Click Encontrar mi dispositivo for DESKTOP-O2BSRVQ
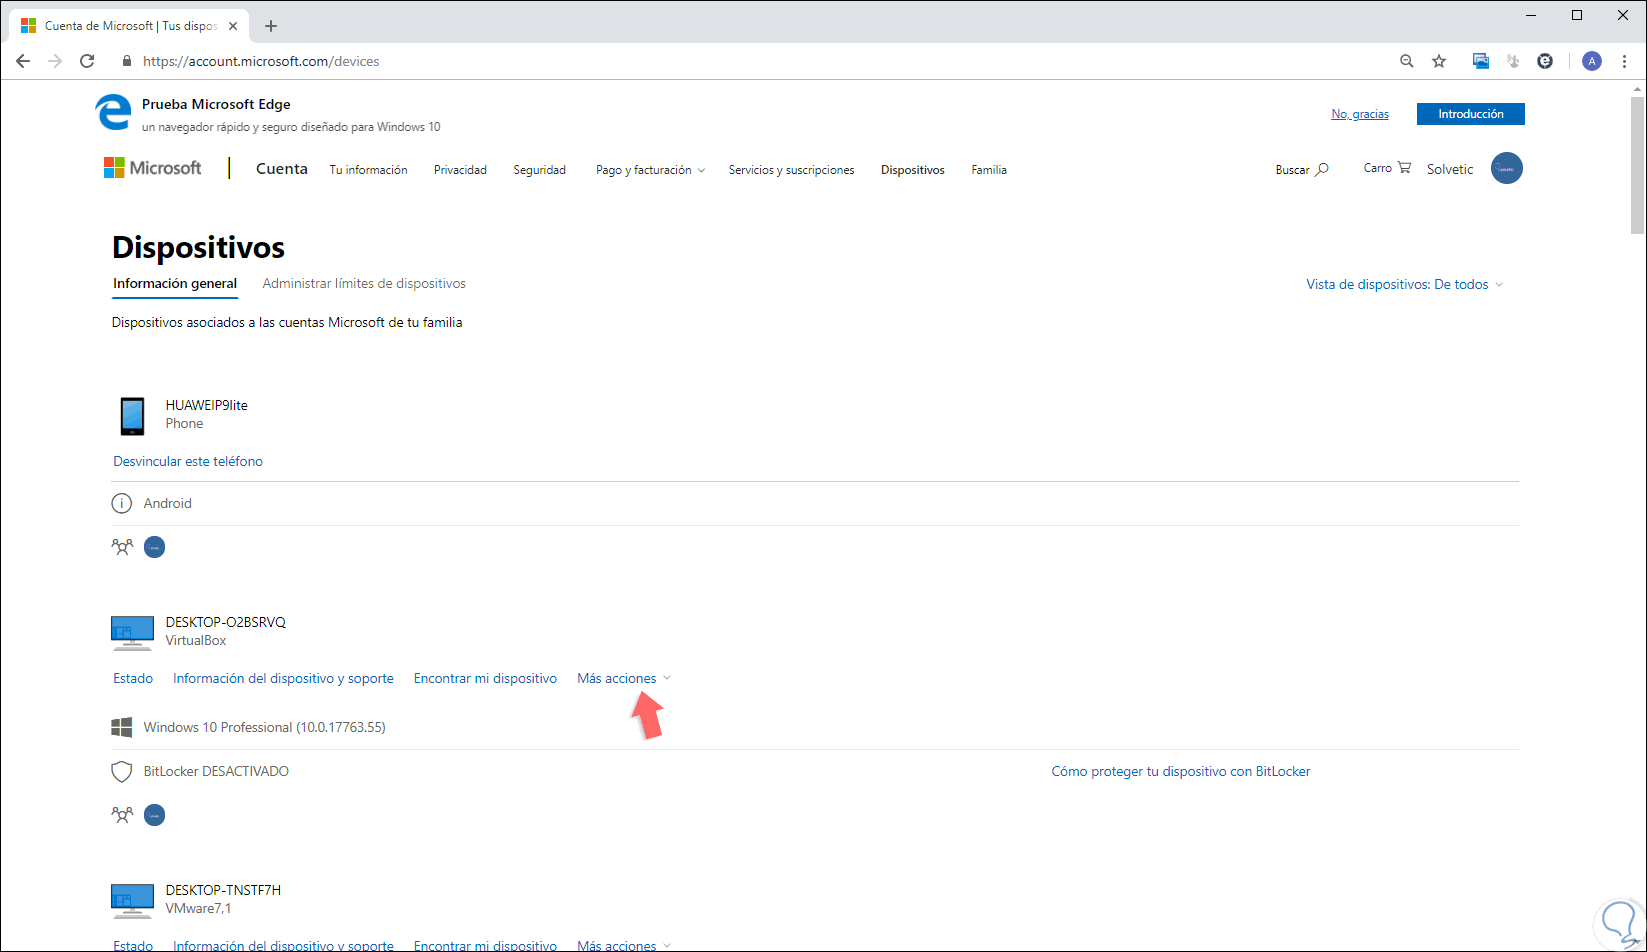1647x952 pixels. pyautogui.click(x=485, y=678)
